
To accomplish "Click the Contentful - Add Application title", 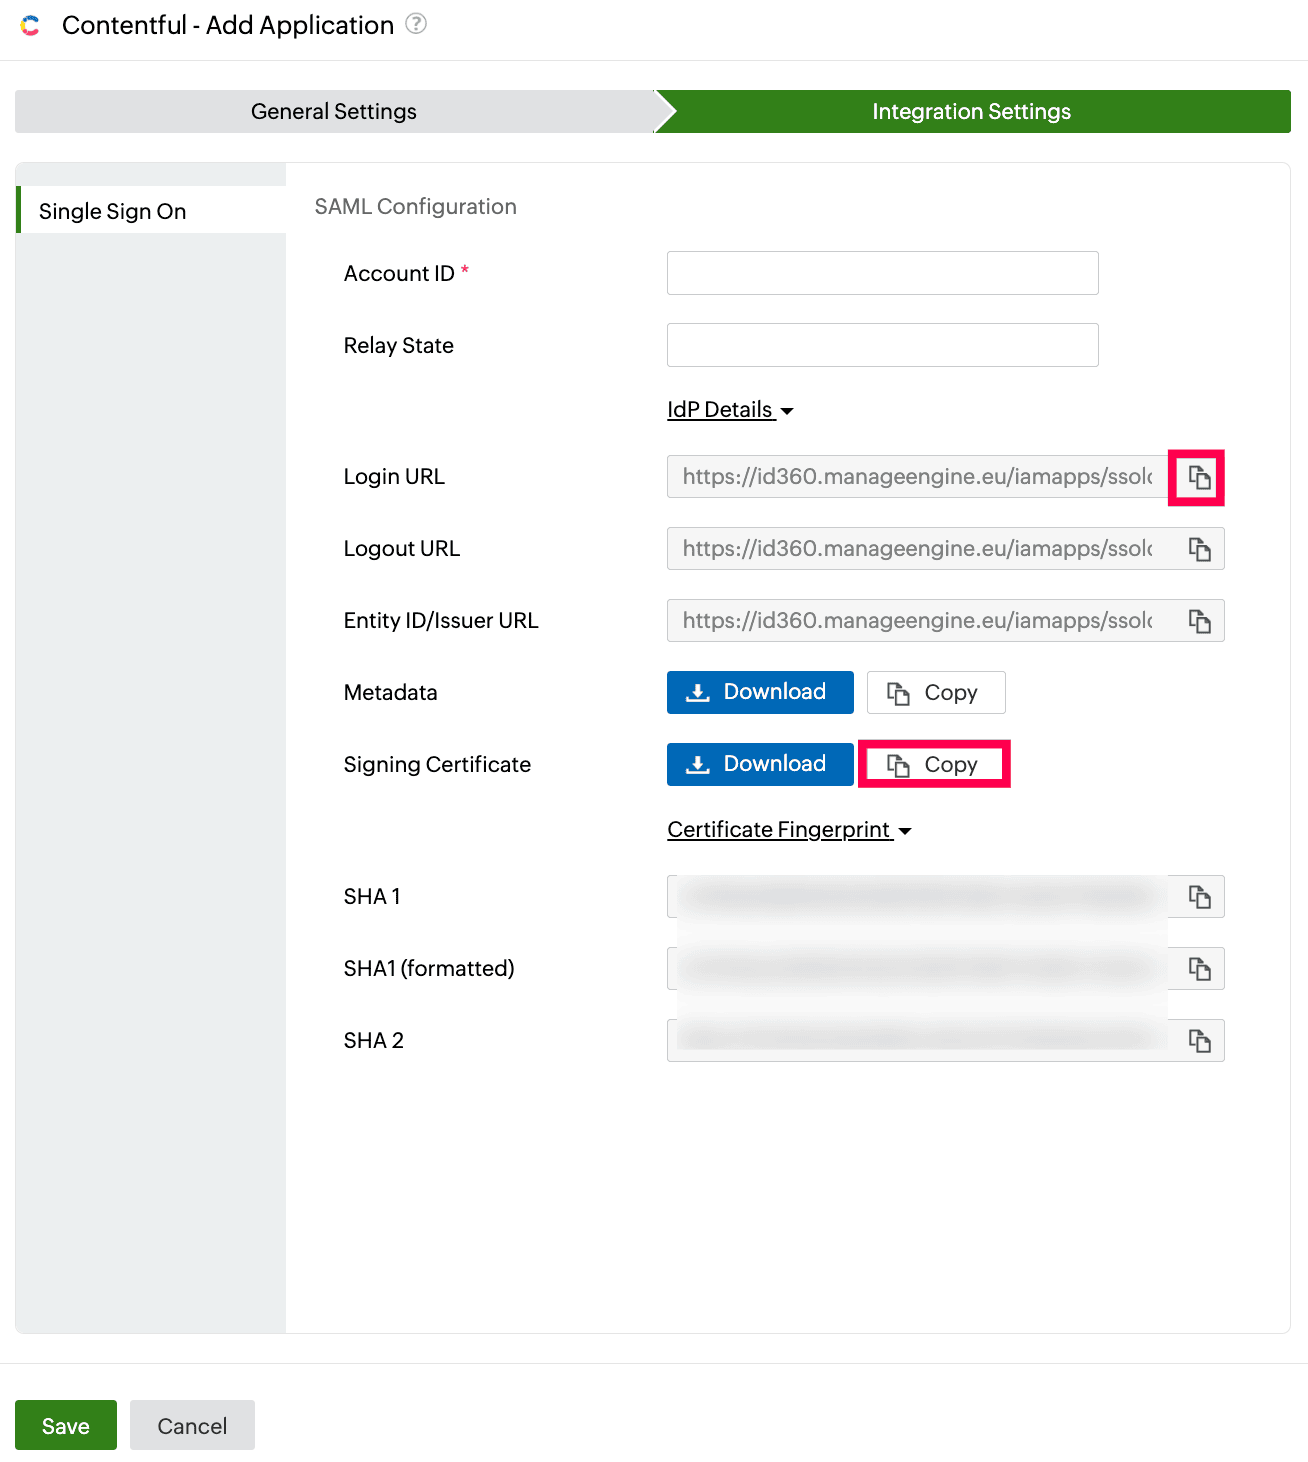I will (228, 25).
